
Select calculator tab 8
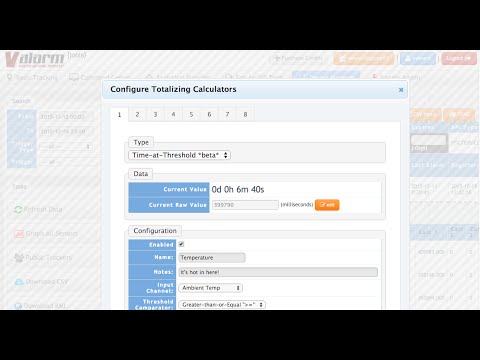[245, 114]
